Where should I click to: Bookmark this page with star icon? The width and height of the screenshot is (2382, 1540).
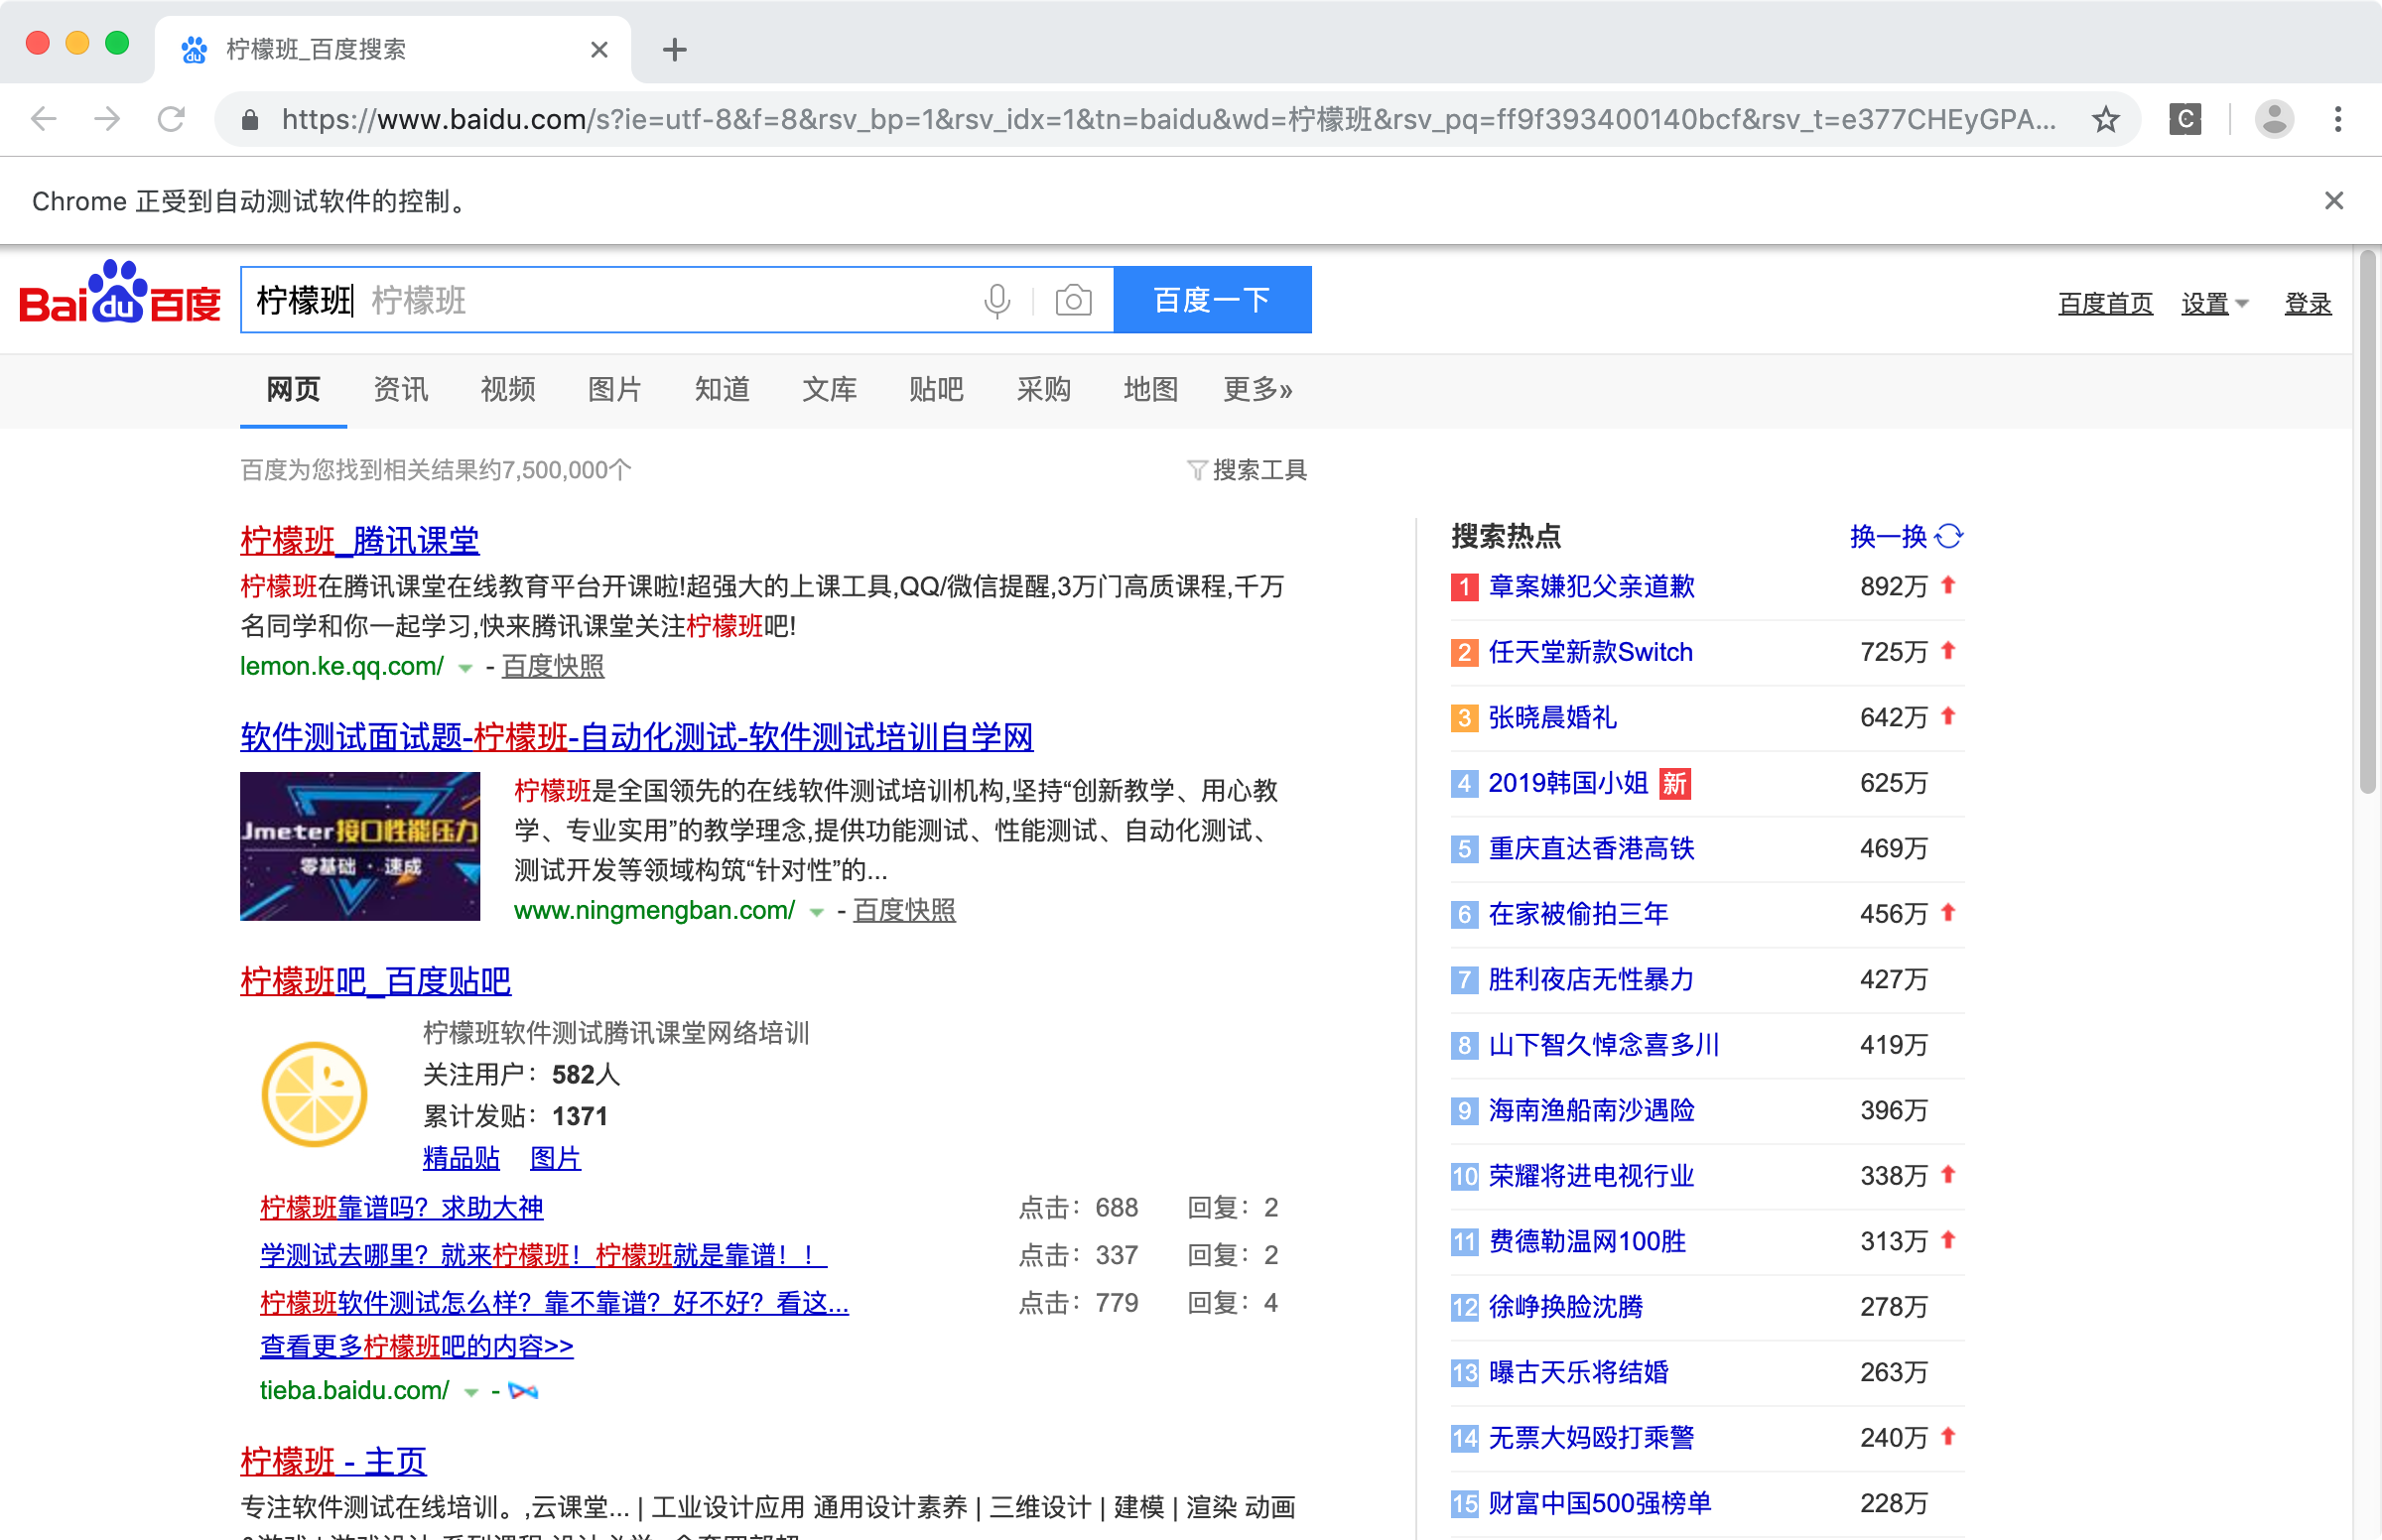click(2105, 120)
